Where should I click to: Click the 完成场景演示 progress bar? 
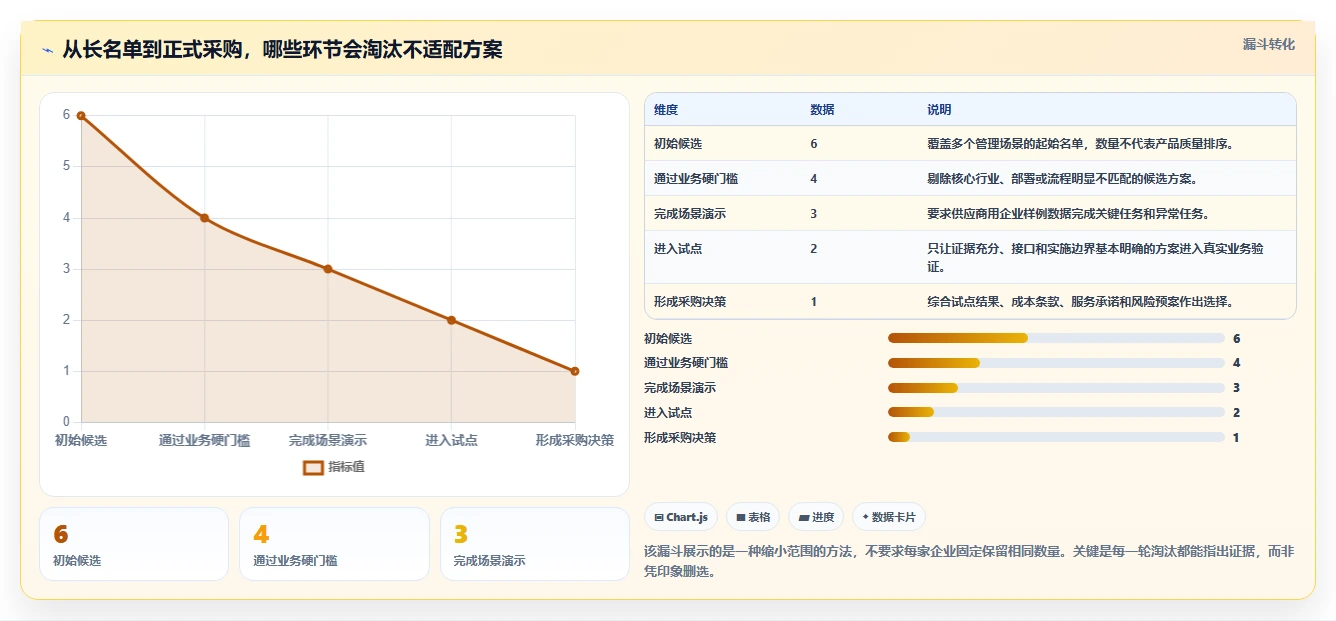tap(1056, 388)
